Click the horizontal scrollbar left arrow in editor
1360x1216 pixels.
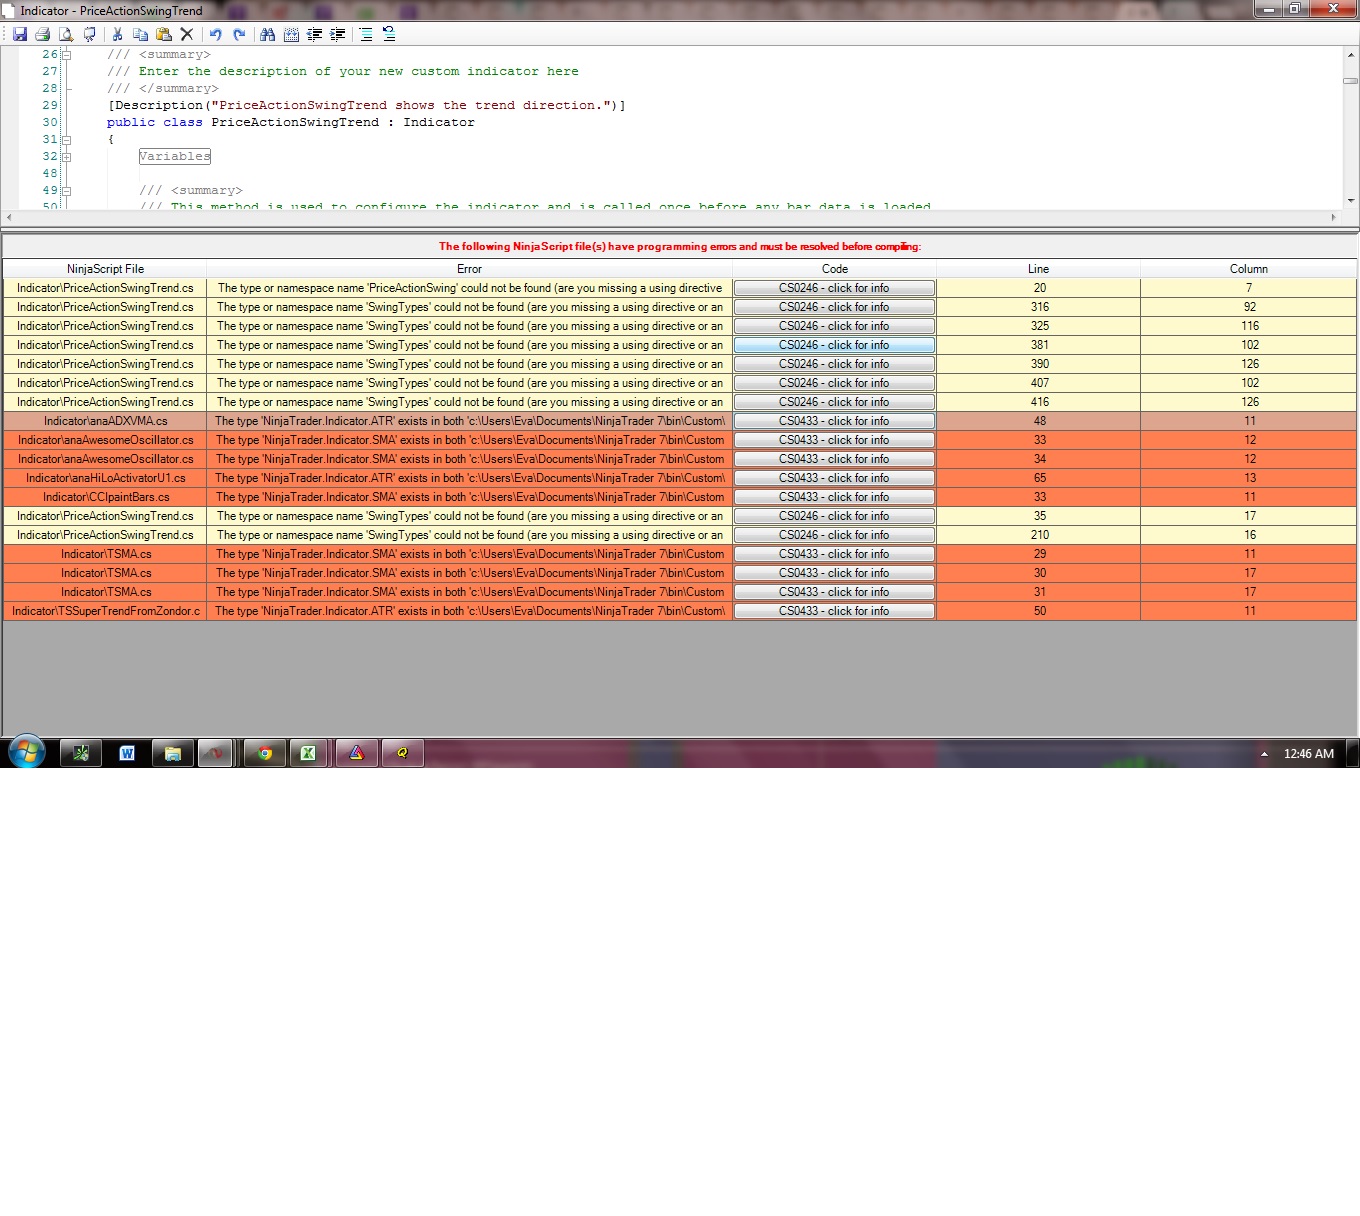pyautogui.click(x=9, y=217)
